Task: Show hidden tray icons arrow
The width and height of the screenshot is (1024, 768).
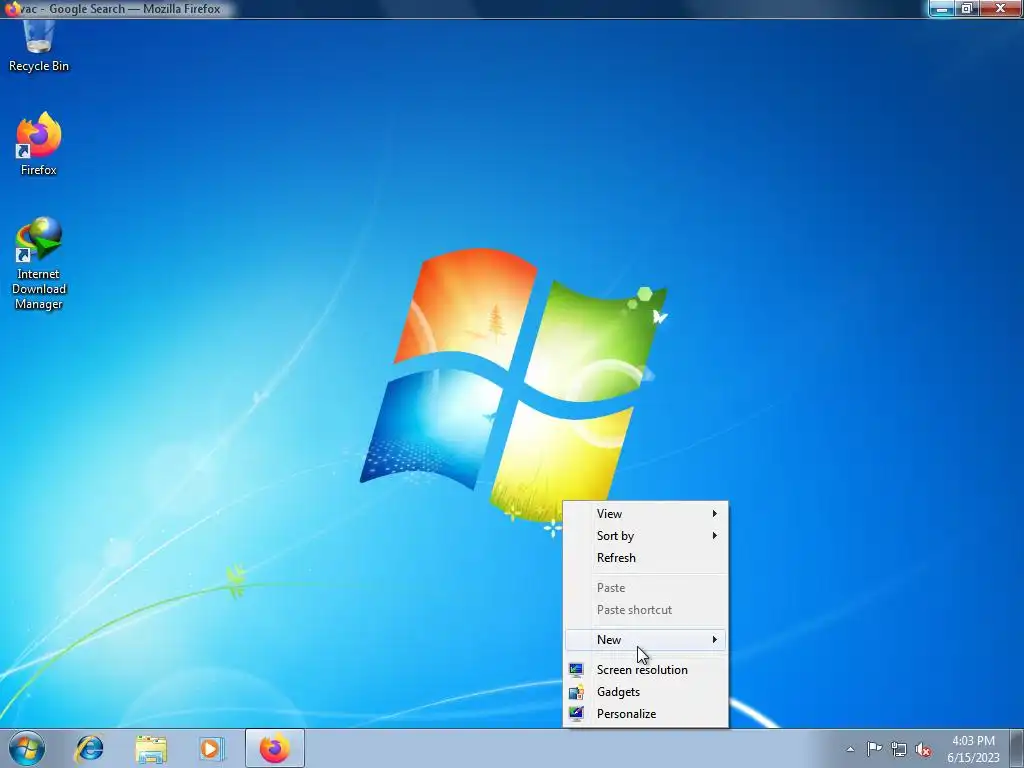Action: (850, 749)
